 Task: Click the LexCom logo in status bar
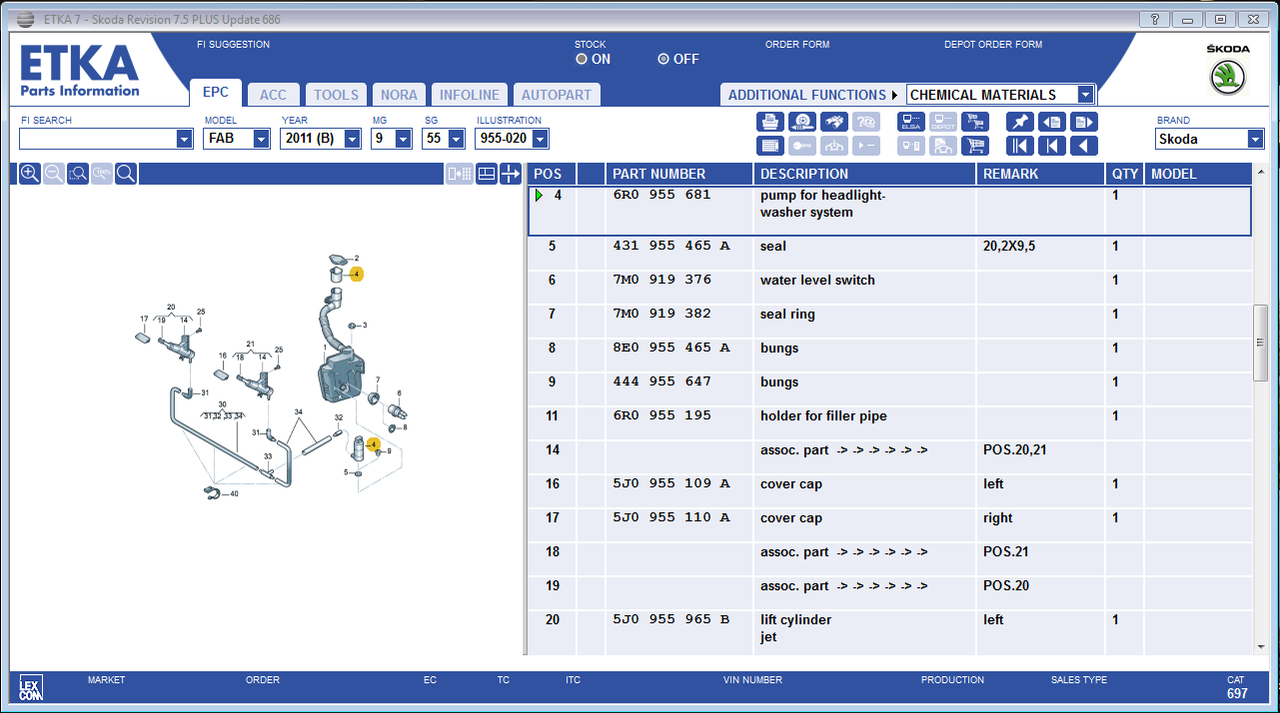31,687
